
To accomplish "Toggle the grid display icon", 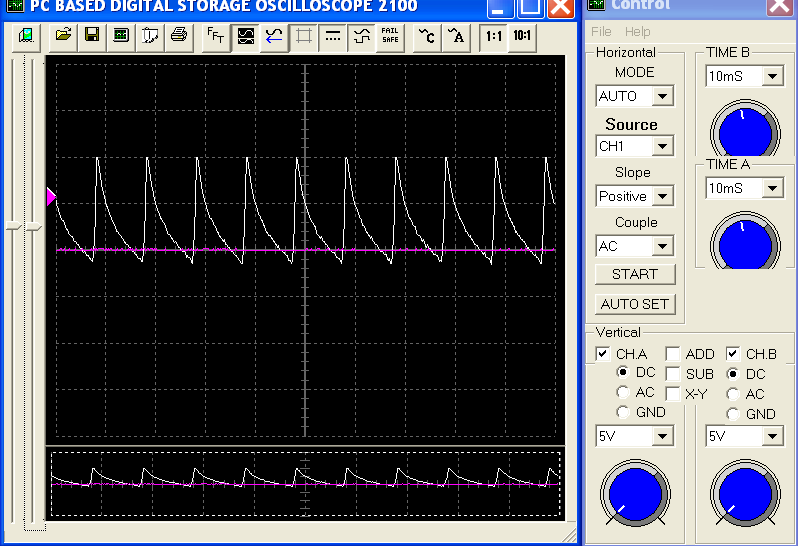I will click(x=304, y=37).
